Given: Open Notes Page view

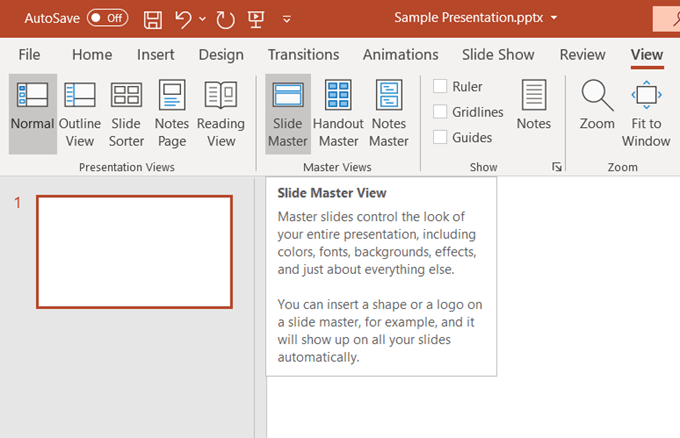Looking at the screenshot, I should (x=172, y=114).
